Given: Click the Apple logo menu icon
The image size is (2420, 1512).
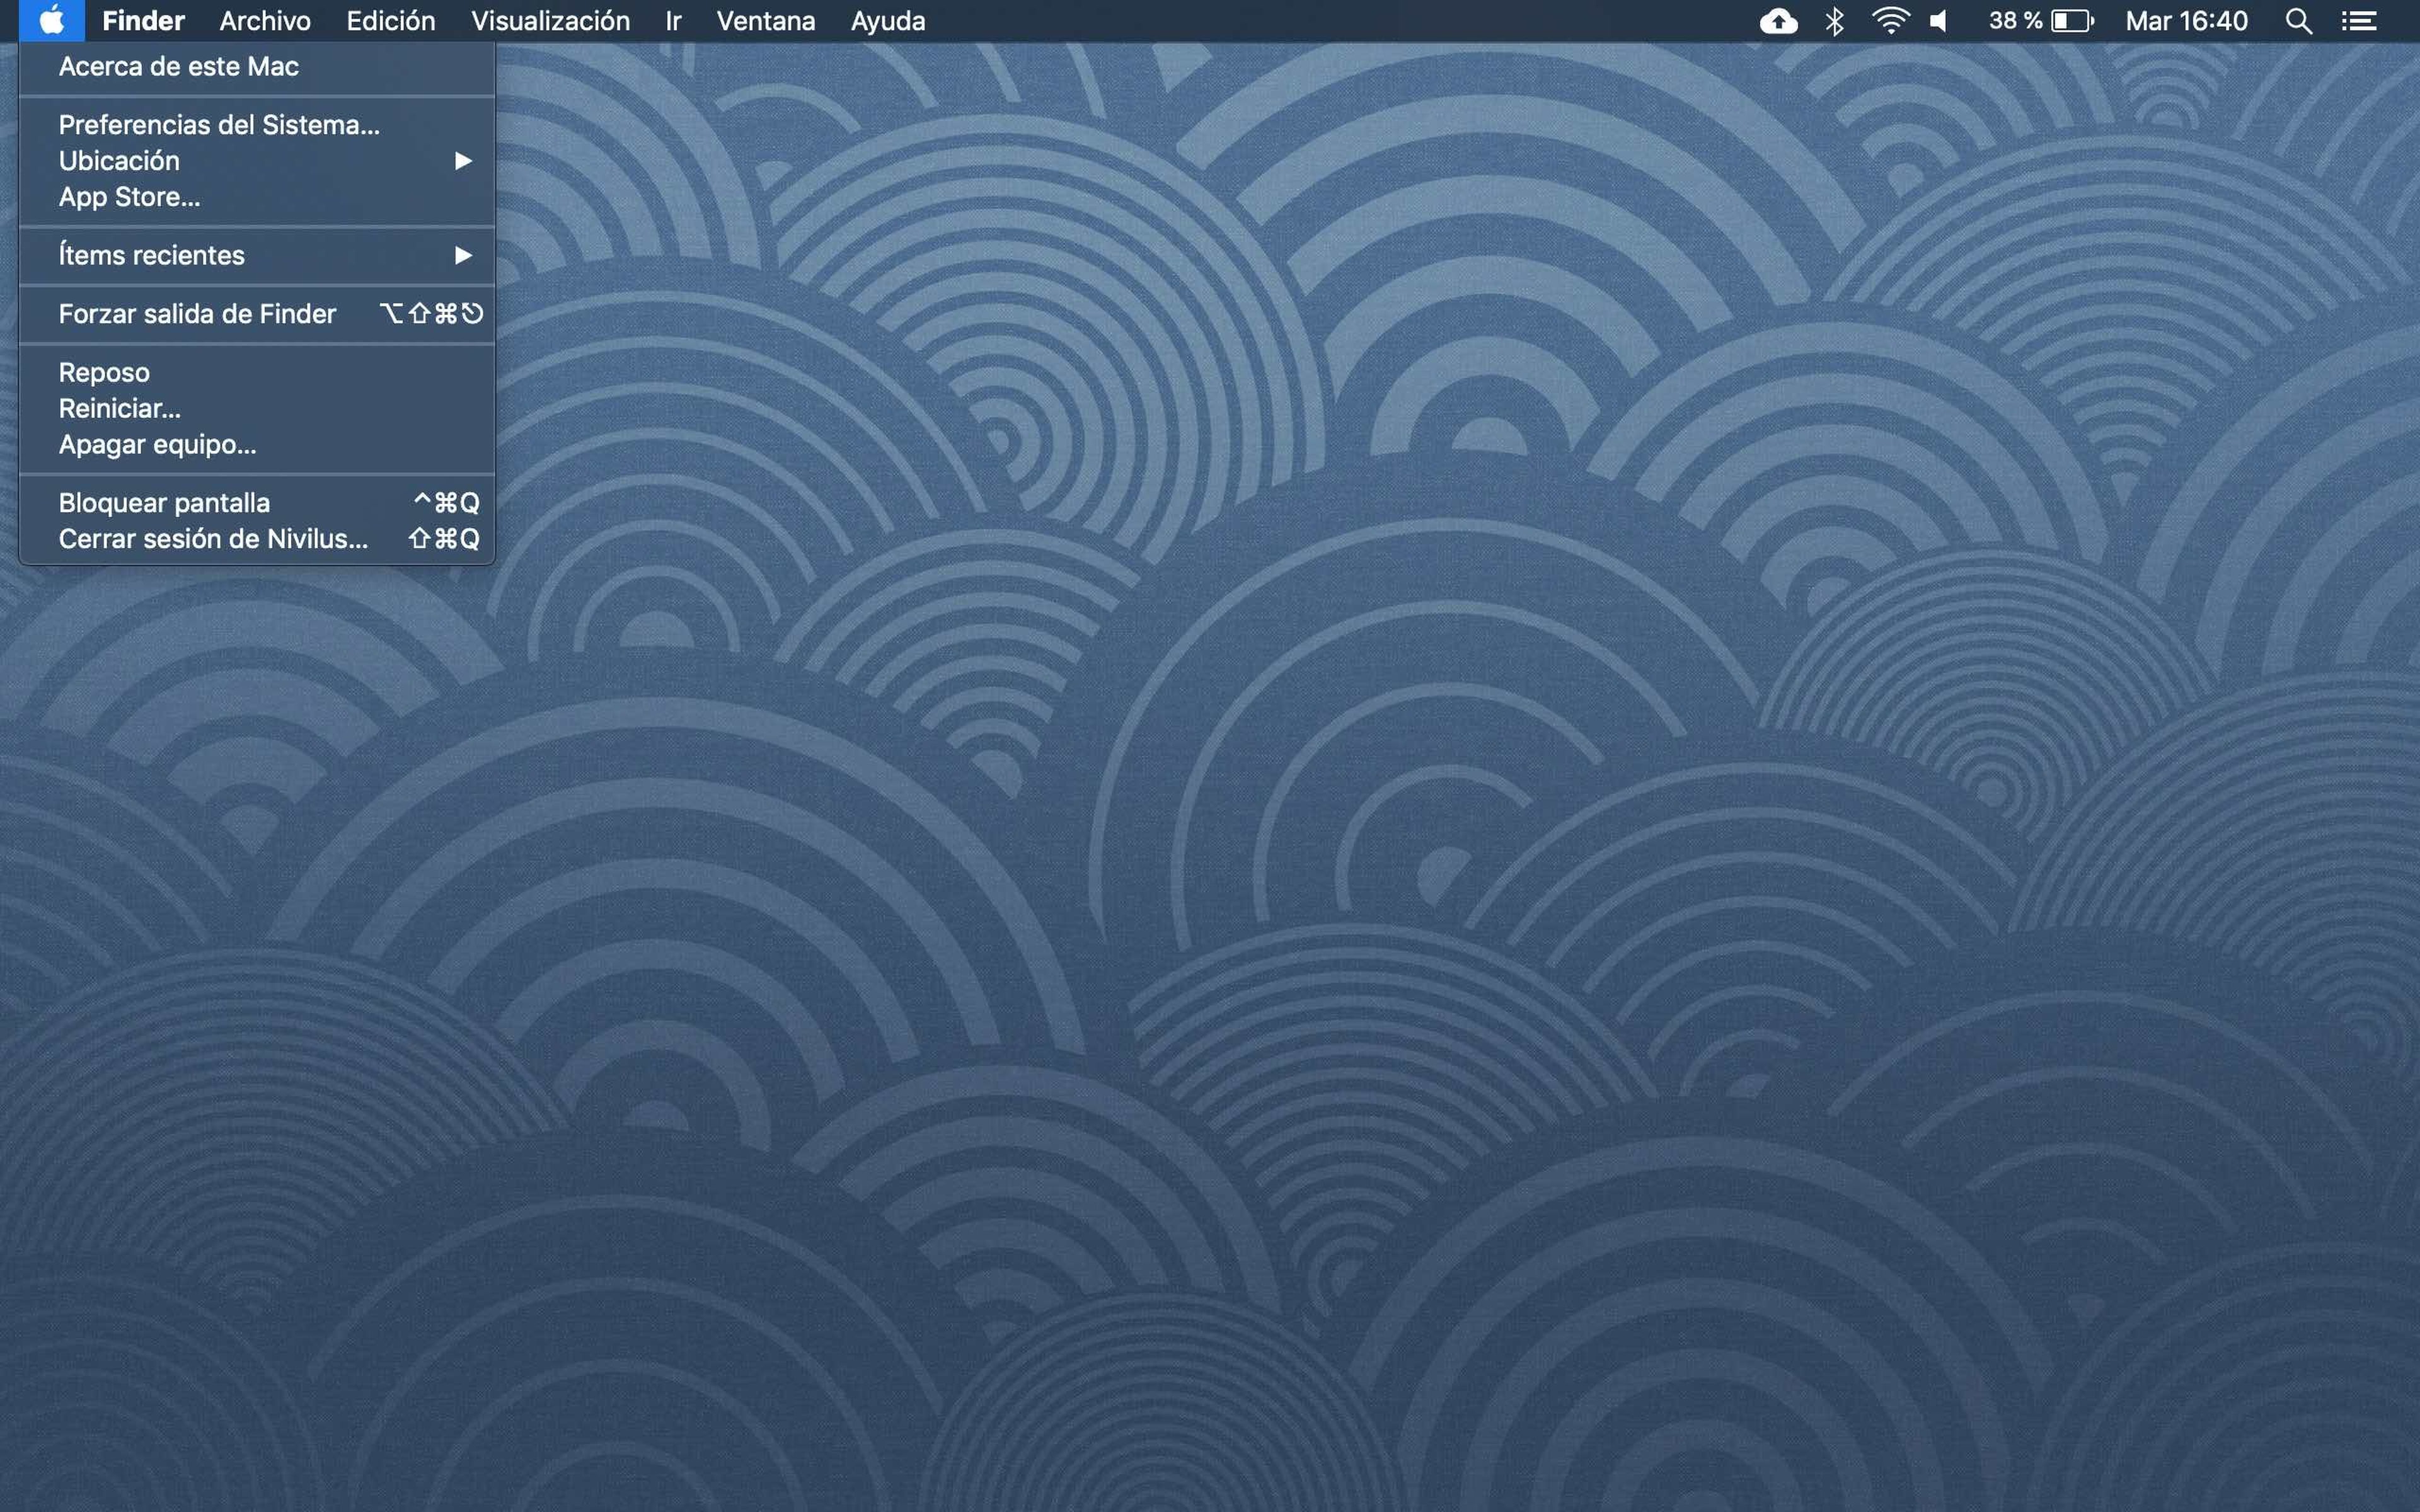Looking at the screenshot, I should click(x=51, y=20).
